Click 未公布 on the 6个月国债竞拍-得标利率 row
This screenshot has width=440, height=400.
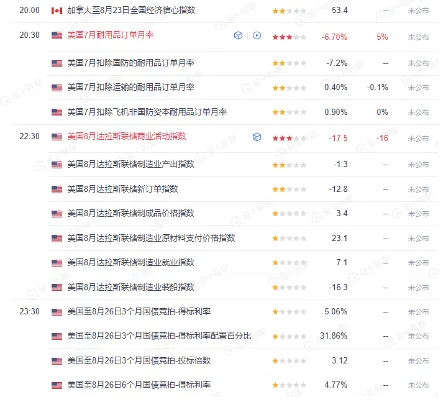click(418, 386)
